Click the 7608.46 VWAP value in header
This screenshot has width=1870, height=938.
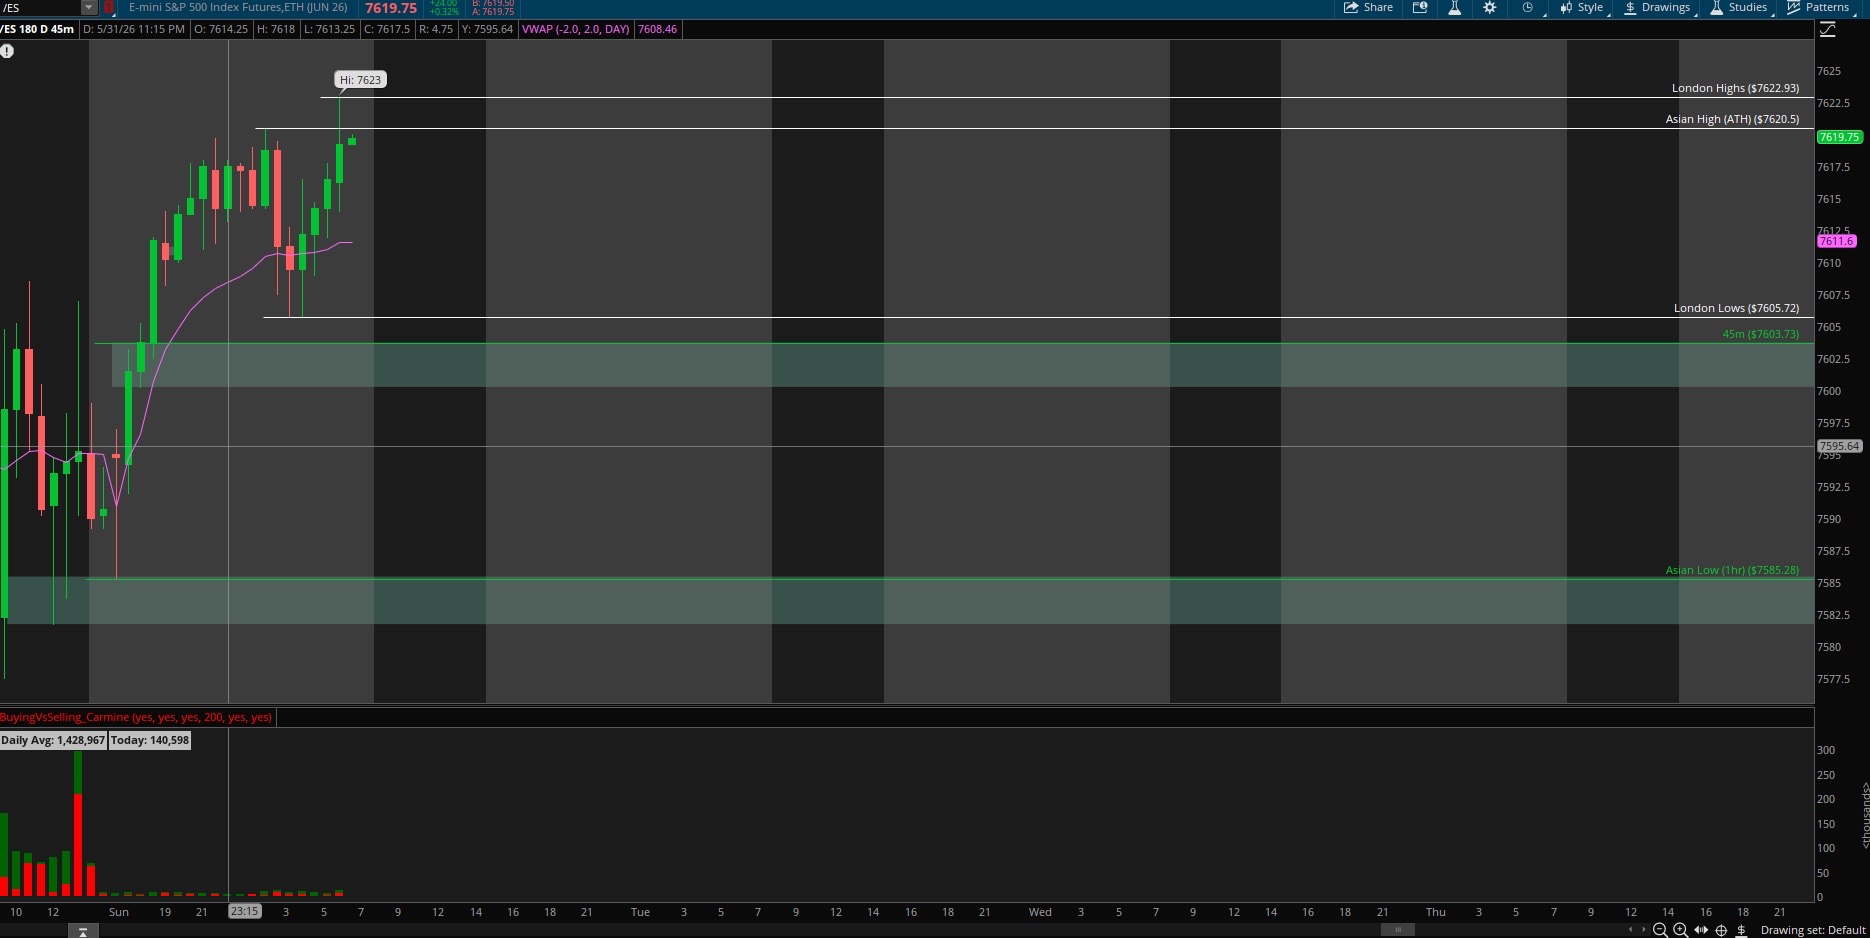pyautogui.click(x=657, y=29)
